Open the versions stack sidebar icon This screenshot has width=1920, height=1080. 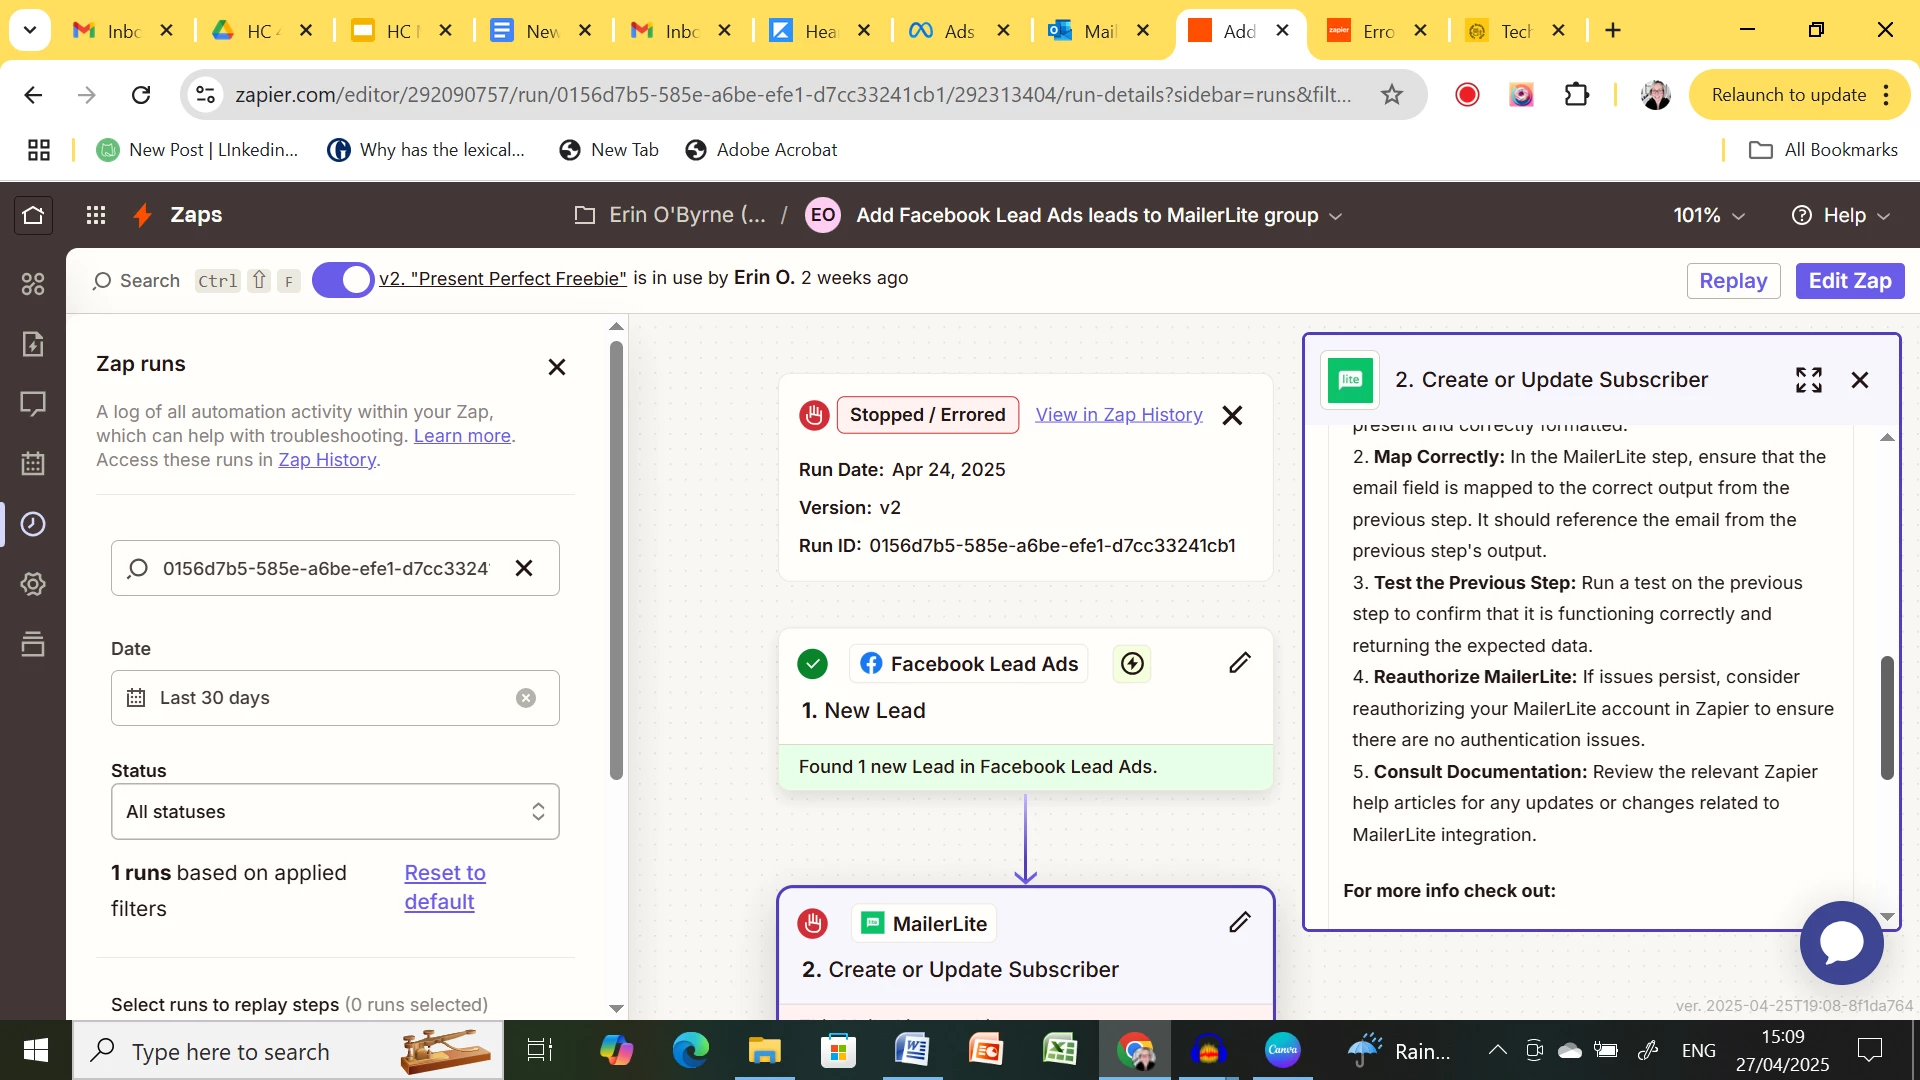(33, 644)
